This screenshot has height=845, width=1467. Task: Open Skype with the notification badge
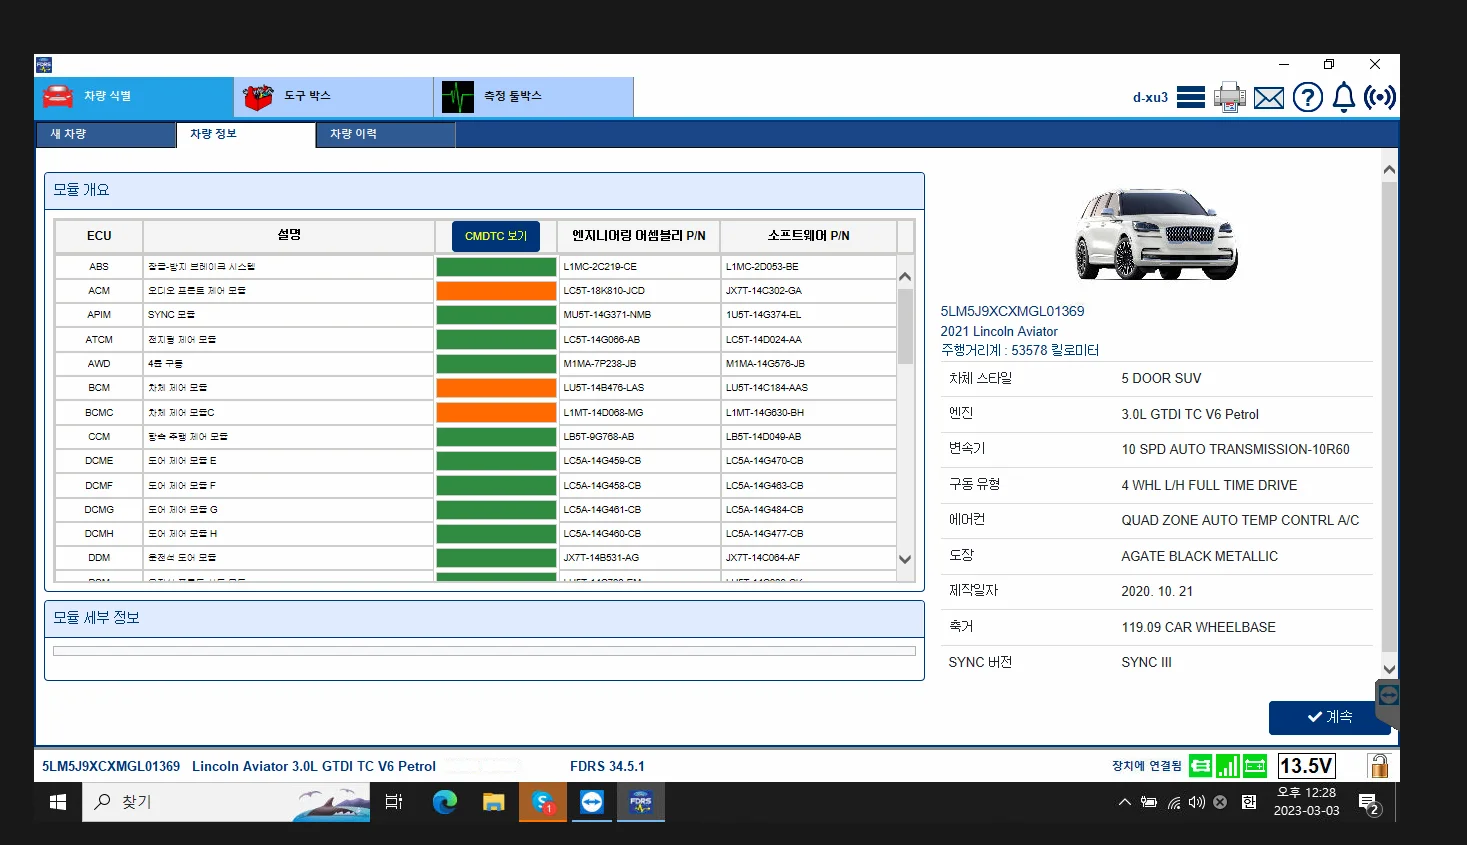tap(543, 802)
